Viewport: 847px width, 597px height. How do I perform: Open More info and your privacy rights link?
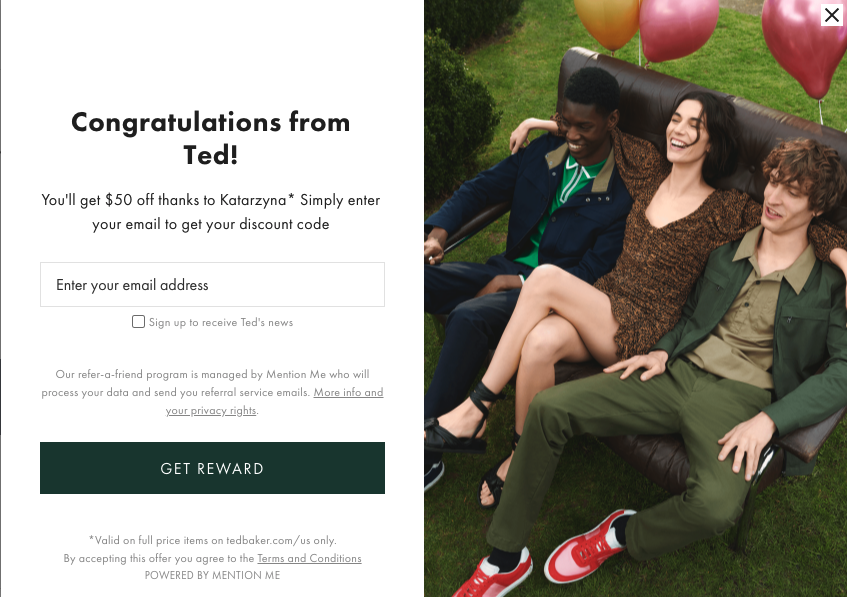pyautogui.click(x=274, y=401)
